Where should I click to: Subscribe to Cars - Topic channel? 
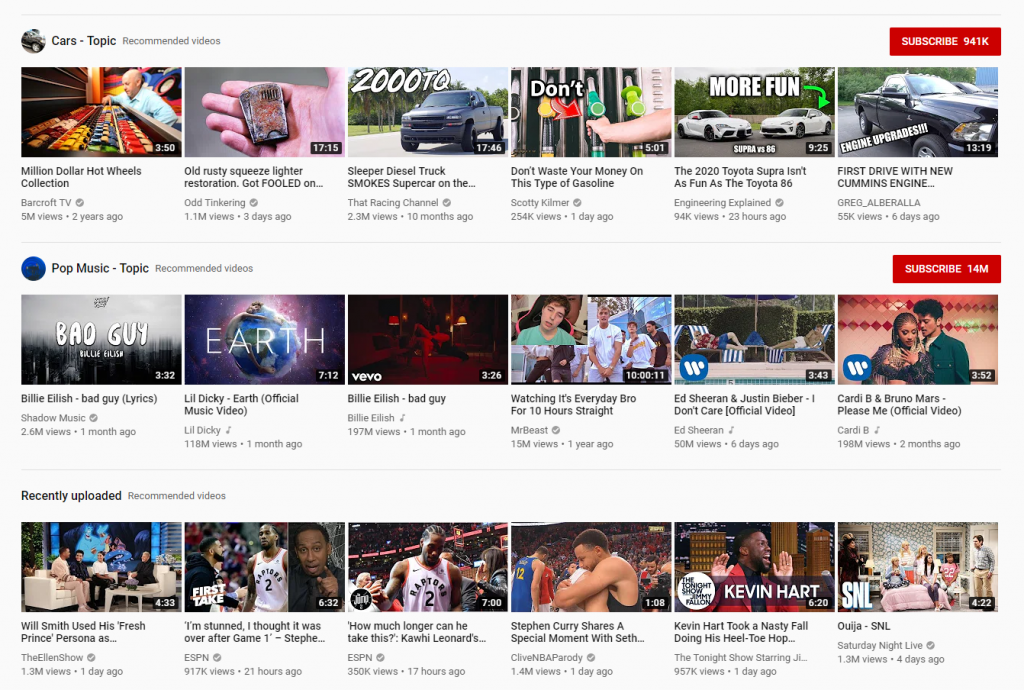coord(945,41)
